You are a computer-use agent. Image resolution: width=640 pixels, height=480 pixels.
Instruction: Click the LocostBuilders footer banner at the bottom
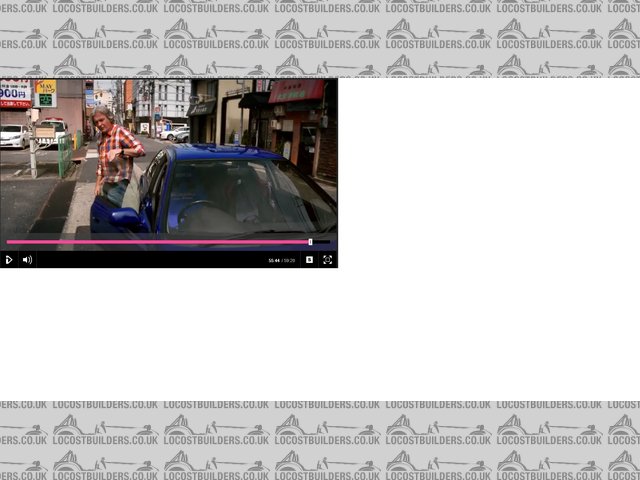coord(320,440)
